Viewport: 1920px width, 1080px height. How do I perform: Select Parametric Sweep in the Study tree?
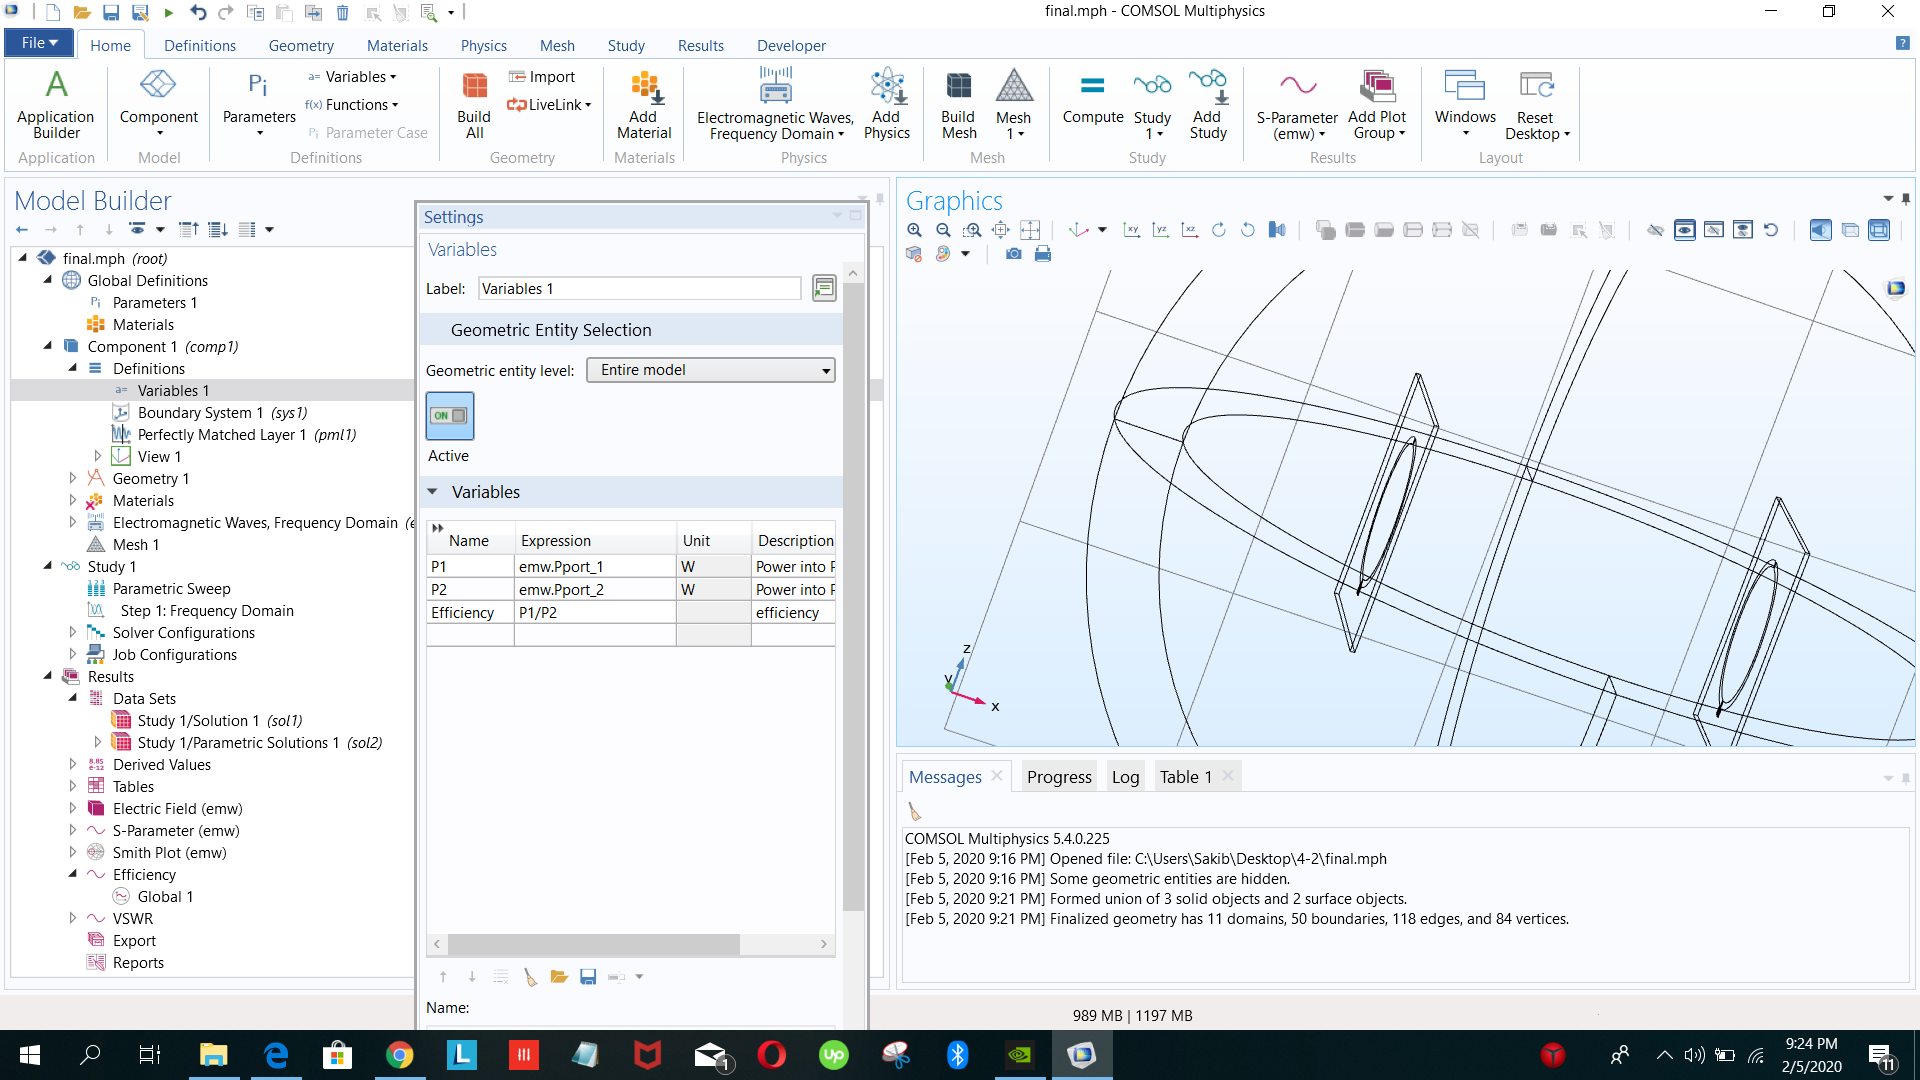(x=171, y=589)
